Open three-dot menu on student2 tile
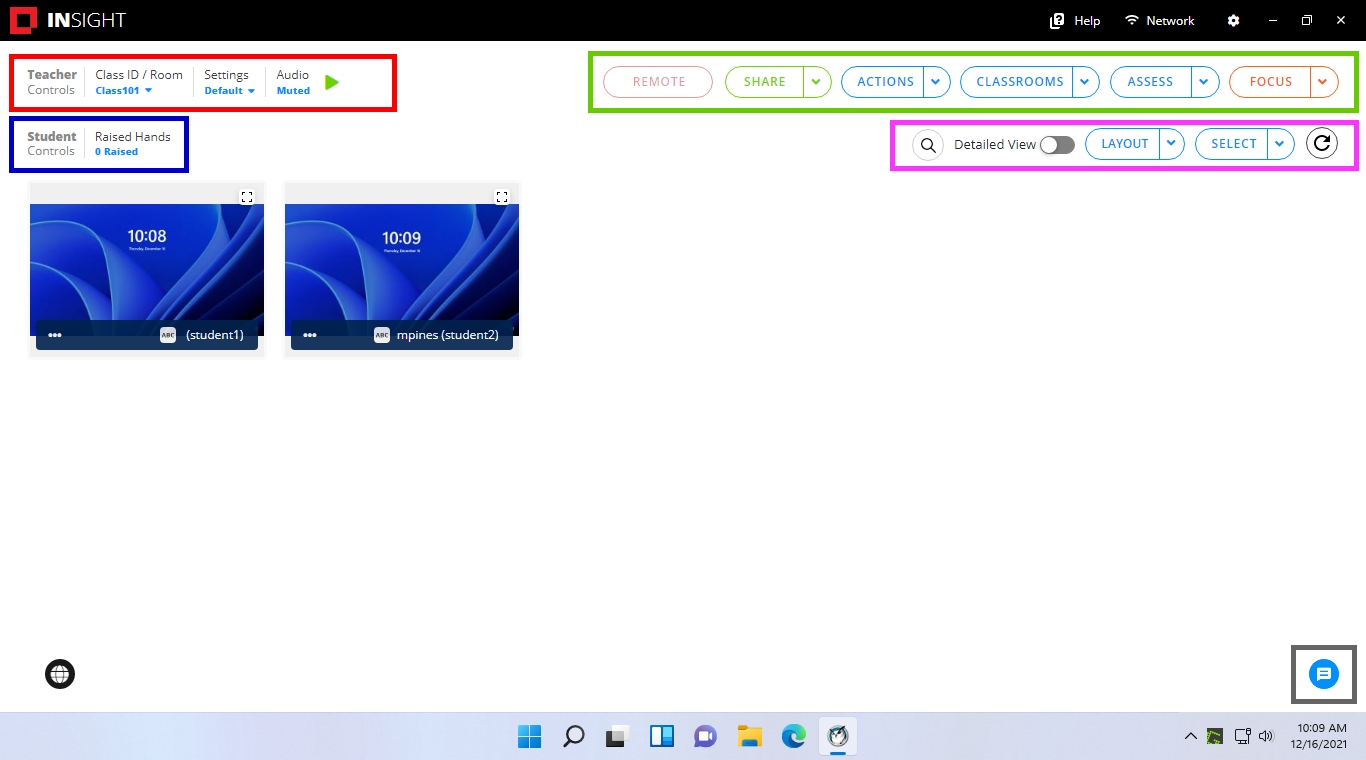The image size is (1366, 760). point(310,336)
